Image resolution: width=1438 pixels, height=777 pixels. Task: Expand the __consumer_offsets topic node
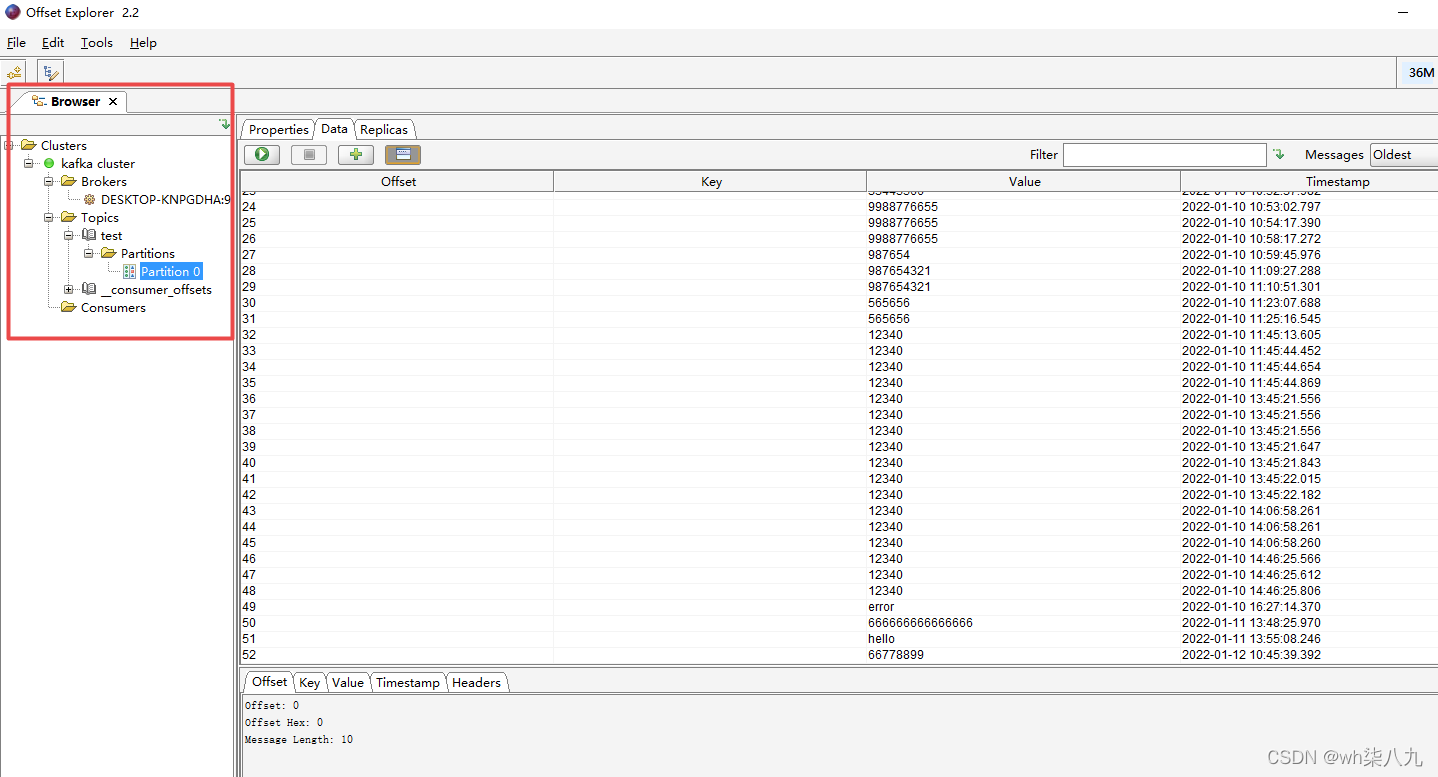tap(69, 289)
